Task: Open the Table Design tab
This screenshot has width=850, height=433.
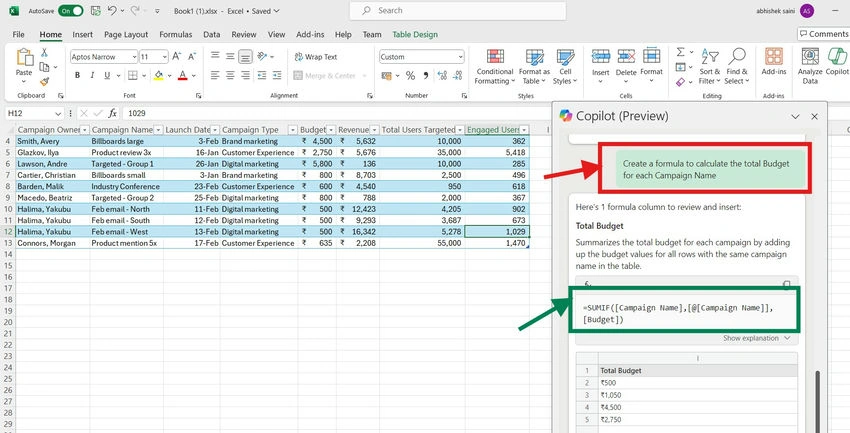Action: click(x=415, y=34)
